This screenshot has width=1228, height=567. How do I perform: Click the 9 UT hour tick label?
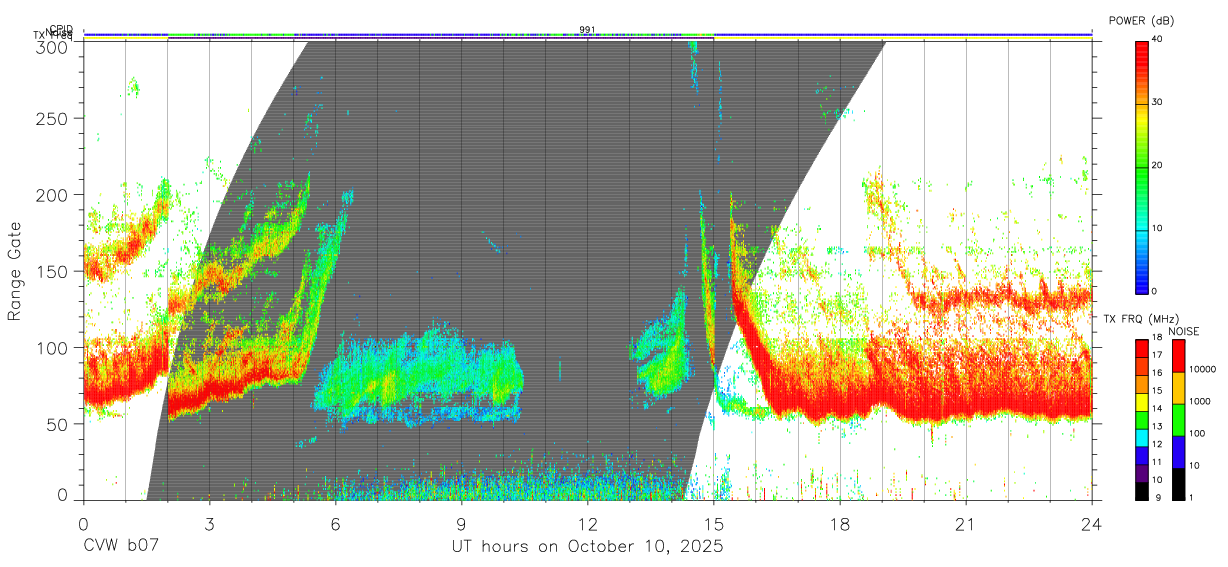point(462,524)
